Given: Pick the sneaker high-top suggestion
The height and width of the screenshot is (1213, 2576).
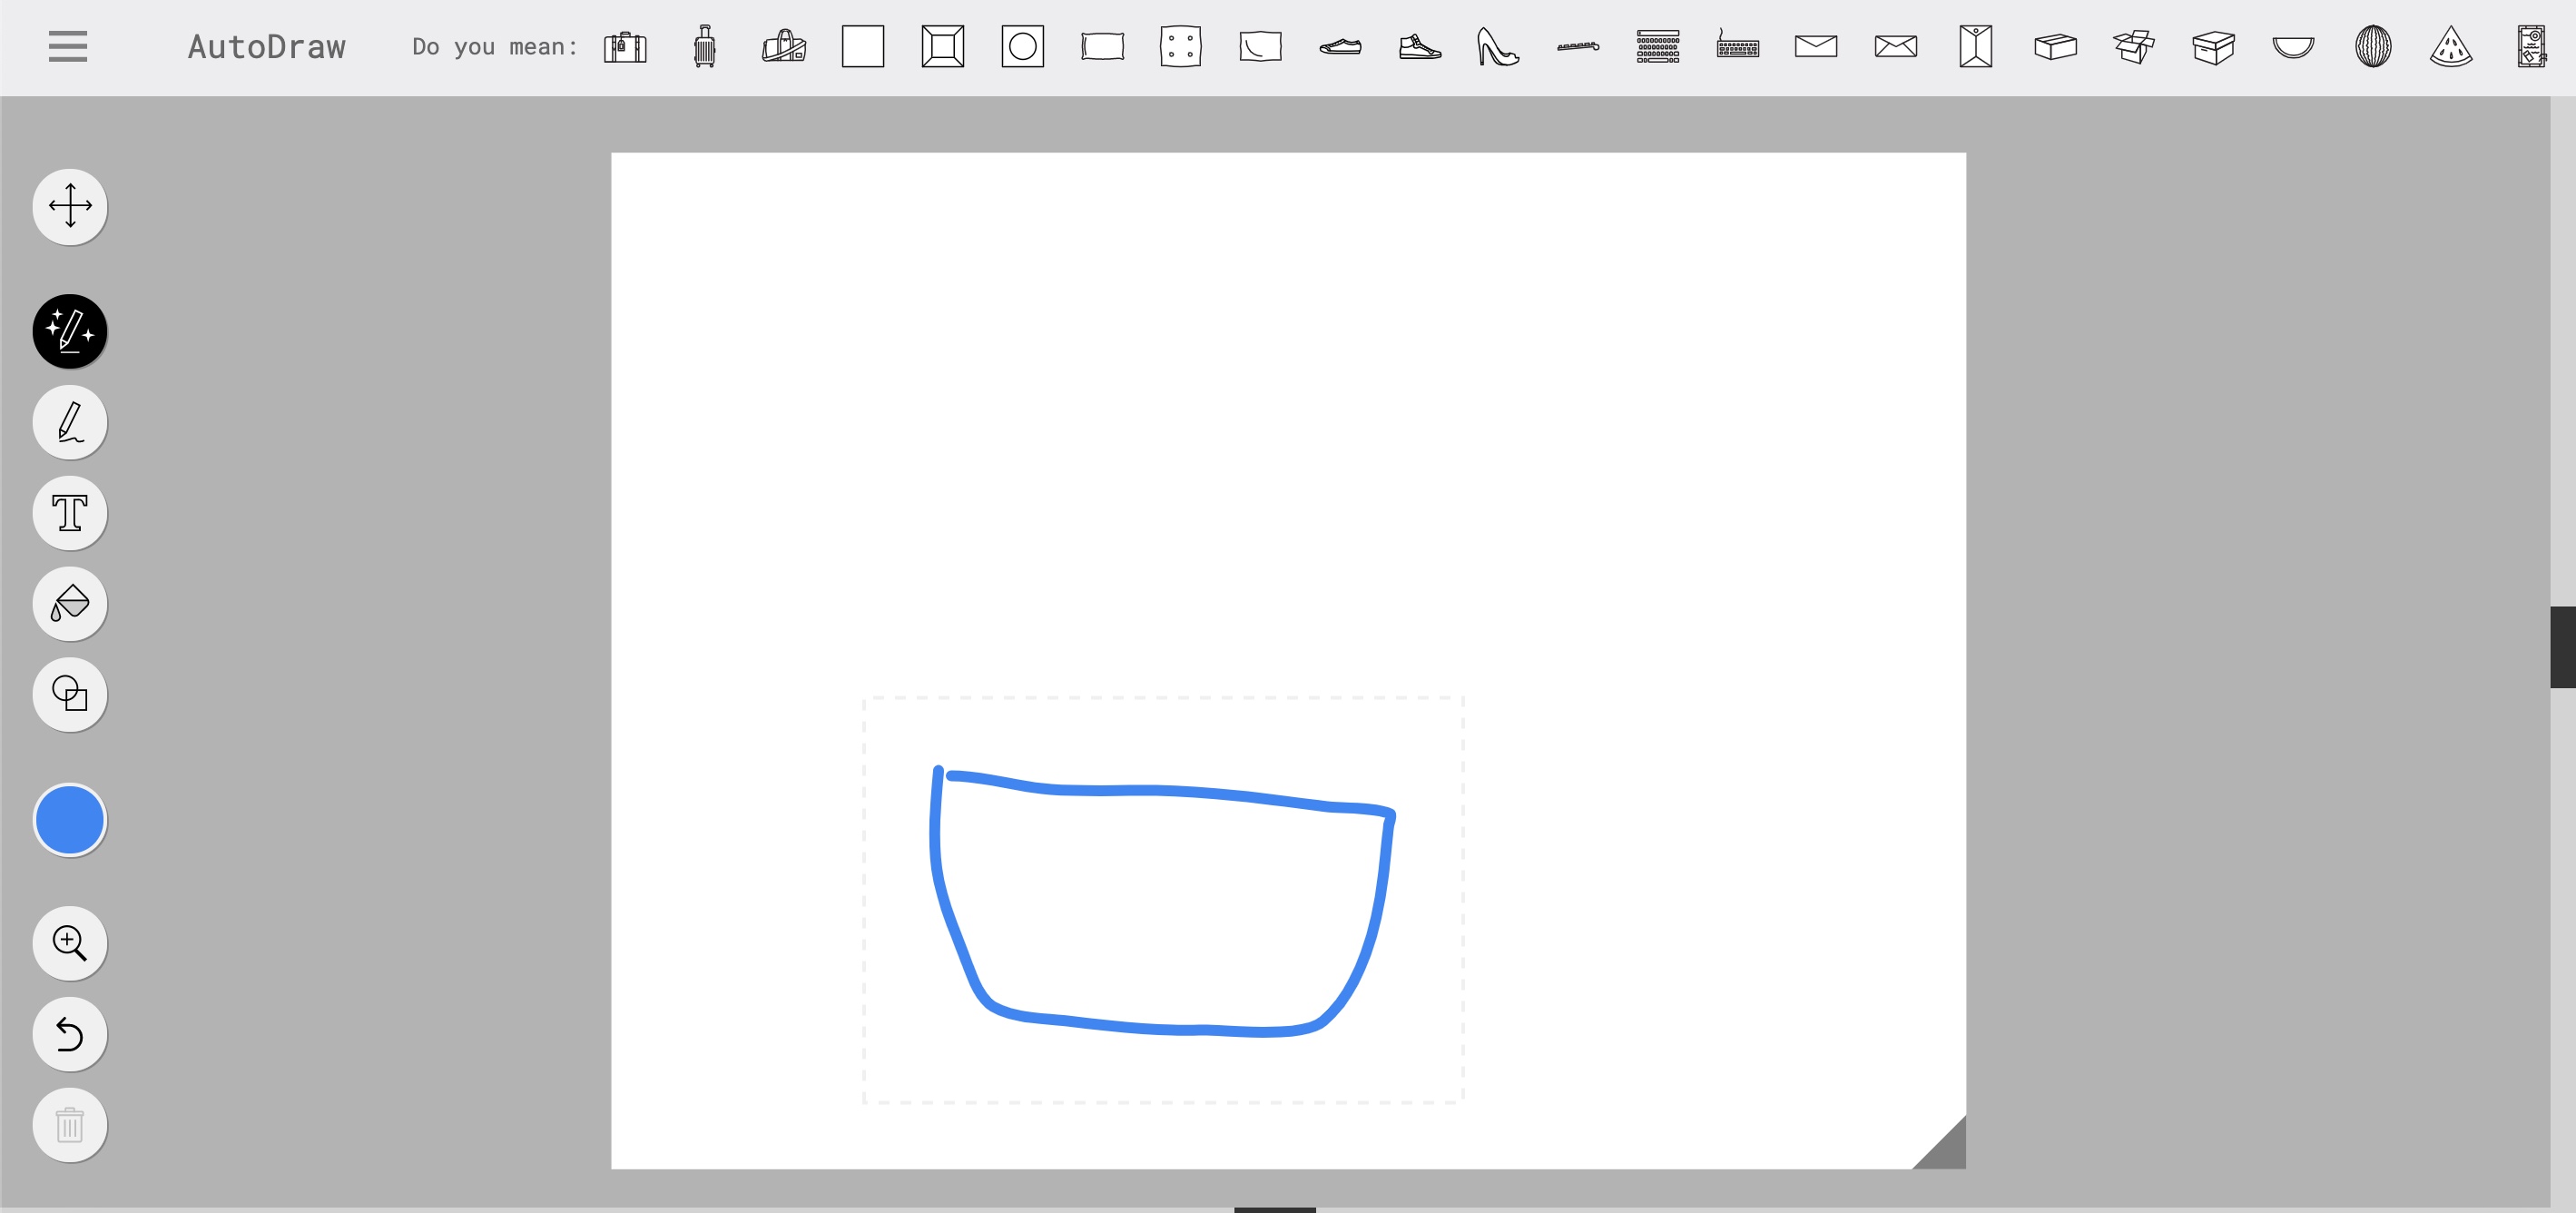Looking at the screenshot, I should [x=1419, y=47].
